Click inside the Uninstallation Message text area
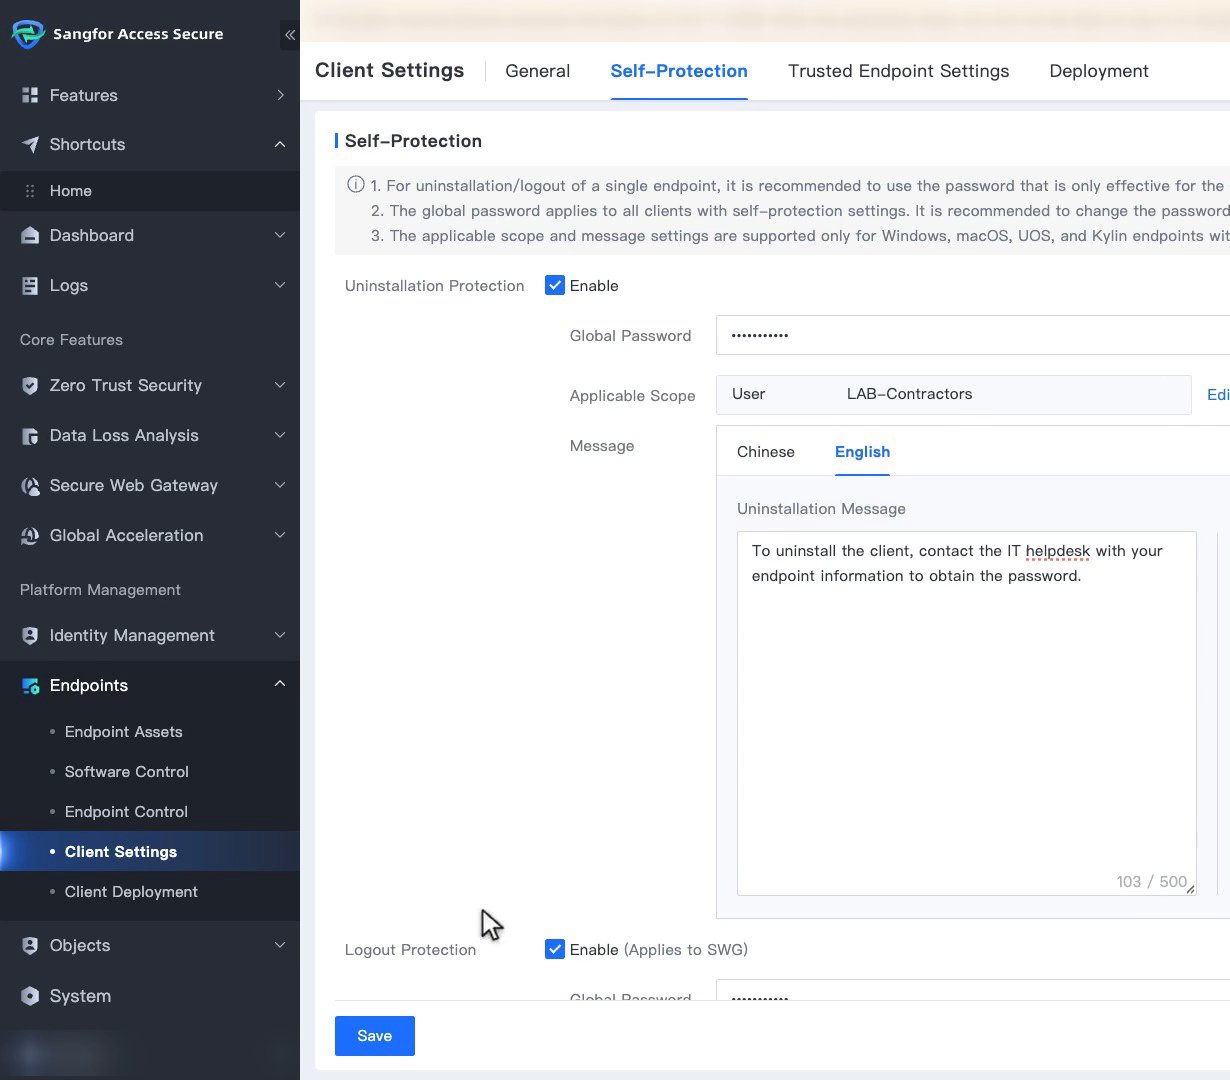This screenshot has height=1080, width=1230. click(x=967, y=713)
